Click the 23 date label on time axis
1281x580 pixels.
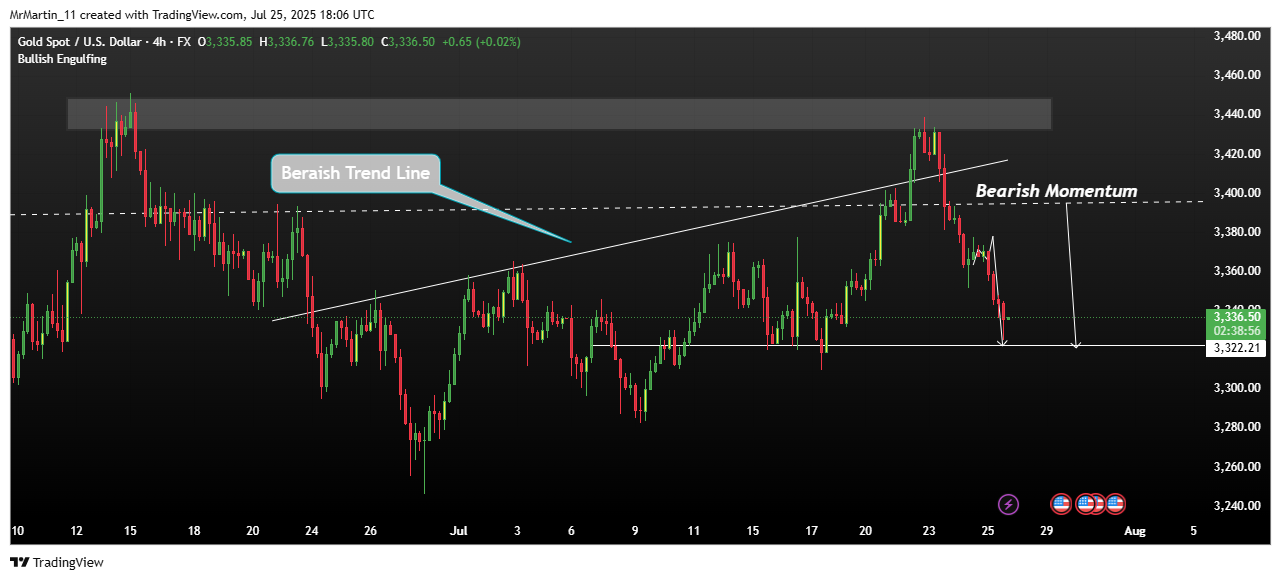click(929, 531)
